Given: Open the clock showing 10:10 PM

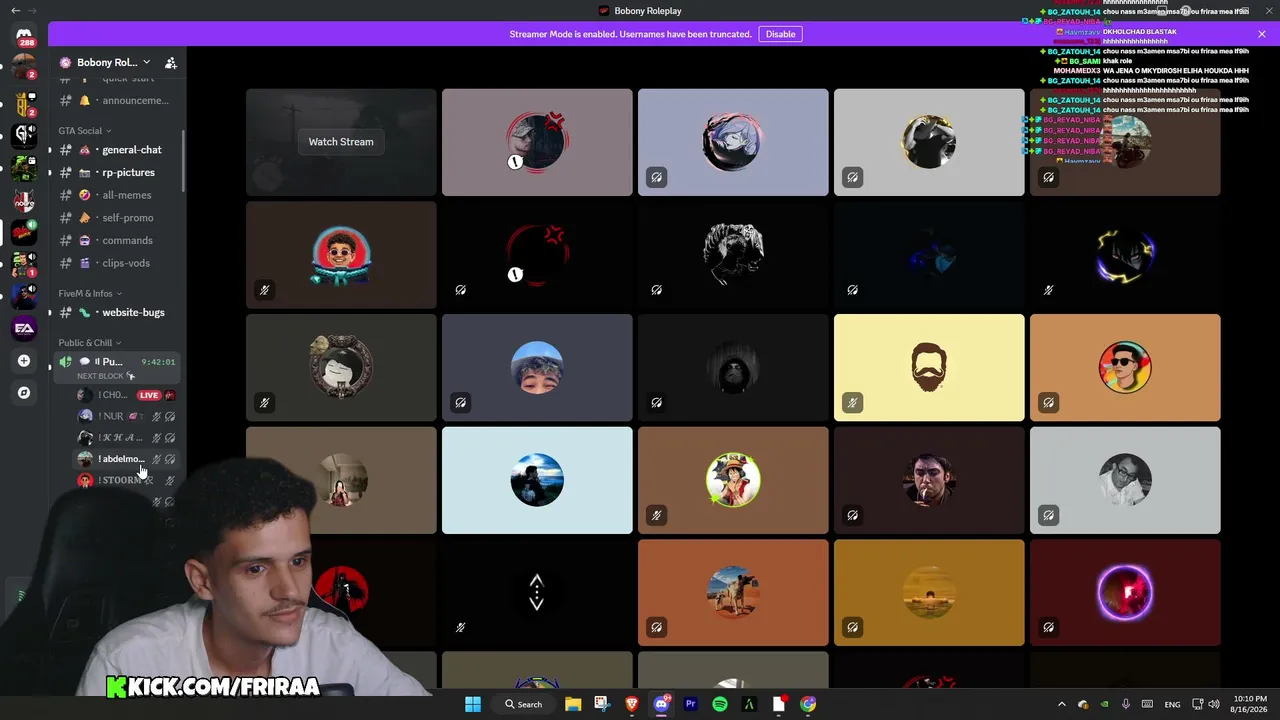Looking at the screenshot, I should (x=1247, y=704).
